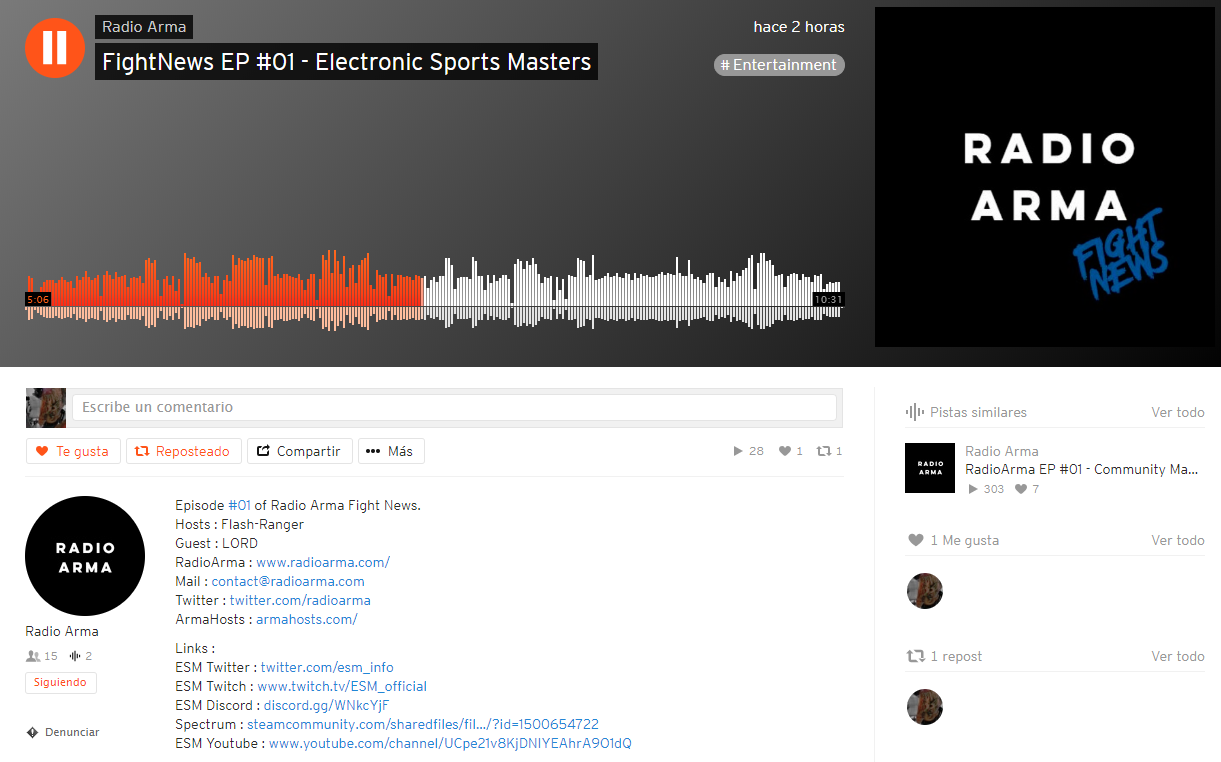The image size is (1221, 762).
Task: Open the avatar of the user who reposted
Action: pyautogui.click(x=925, y=707)
